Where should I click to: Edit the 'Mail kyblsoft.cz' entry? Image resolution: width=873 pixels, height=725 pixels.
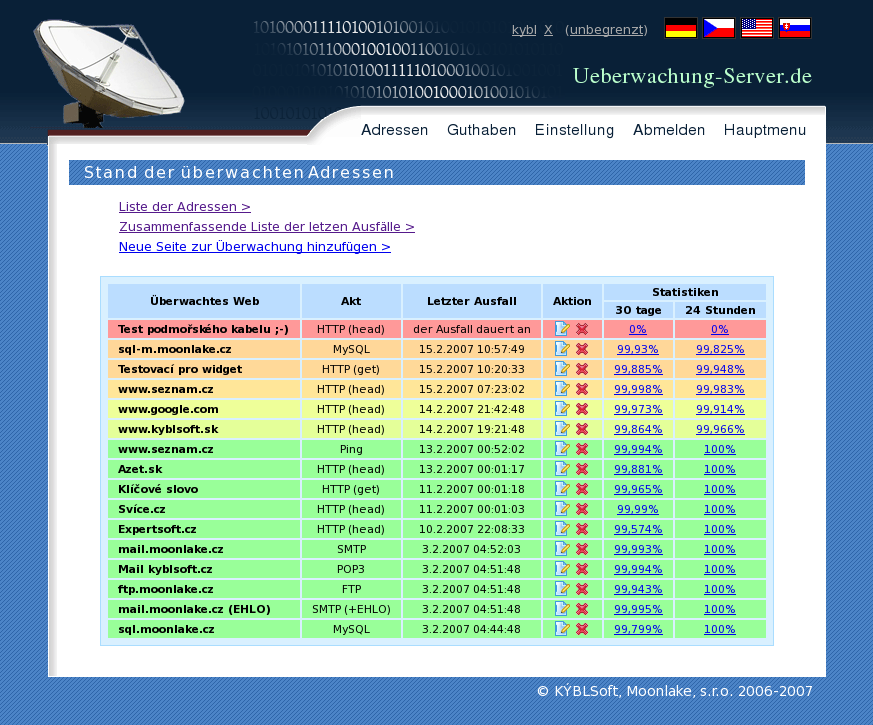click(562, 569)
